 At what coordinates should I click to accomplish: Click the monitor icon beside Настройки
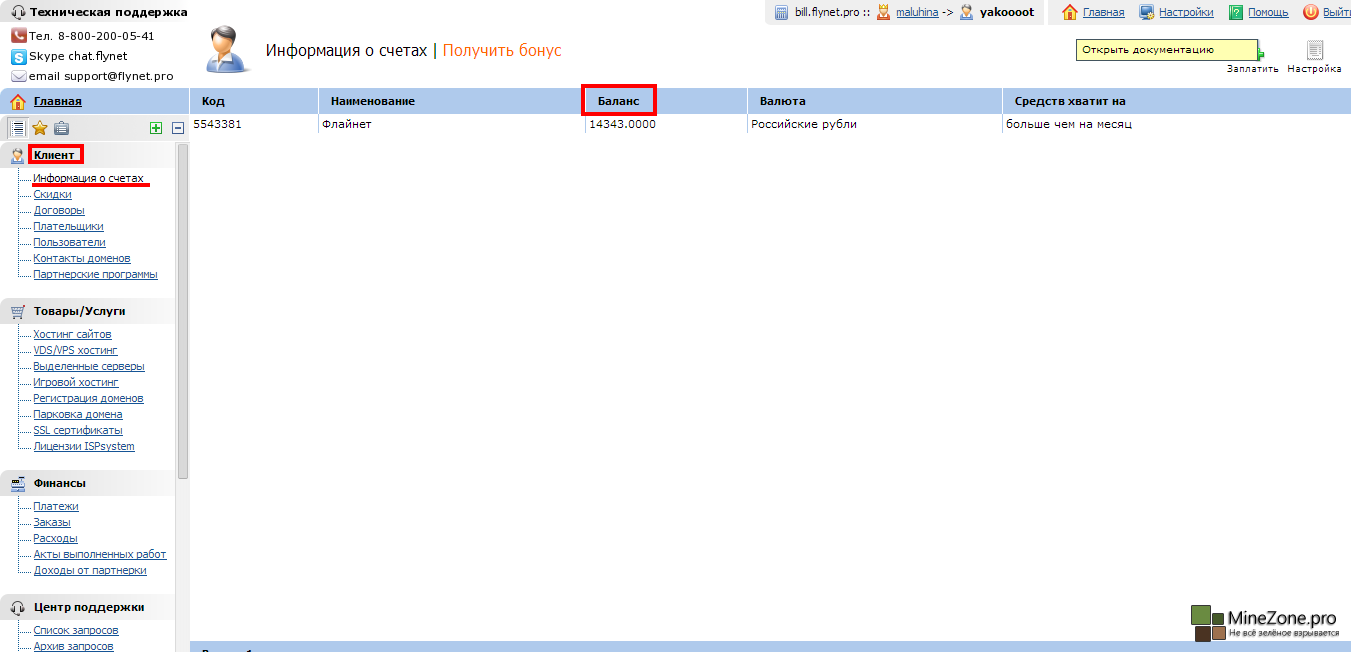(x=1147, y=12)
